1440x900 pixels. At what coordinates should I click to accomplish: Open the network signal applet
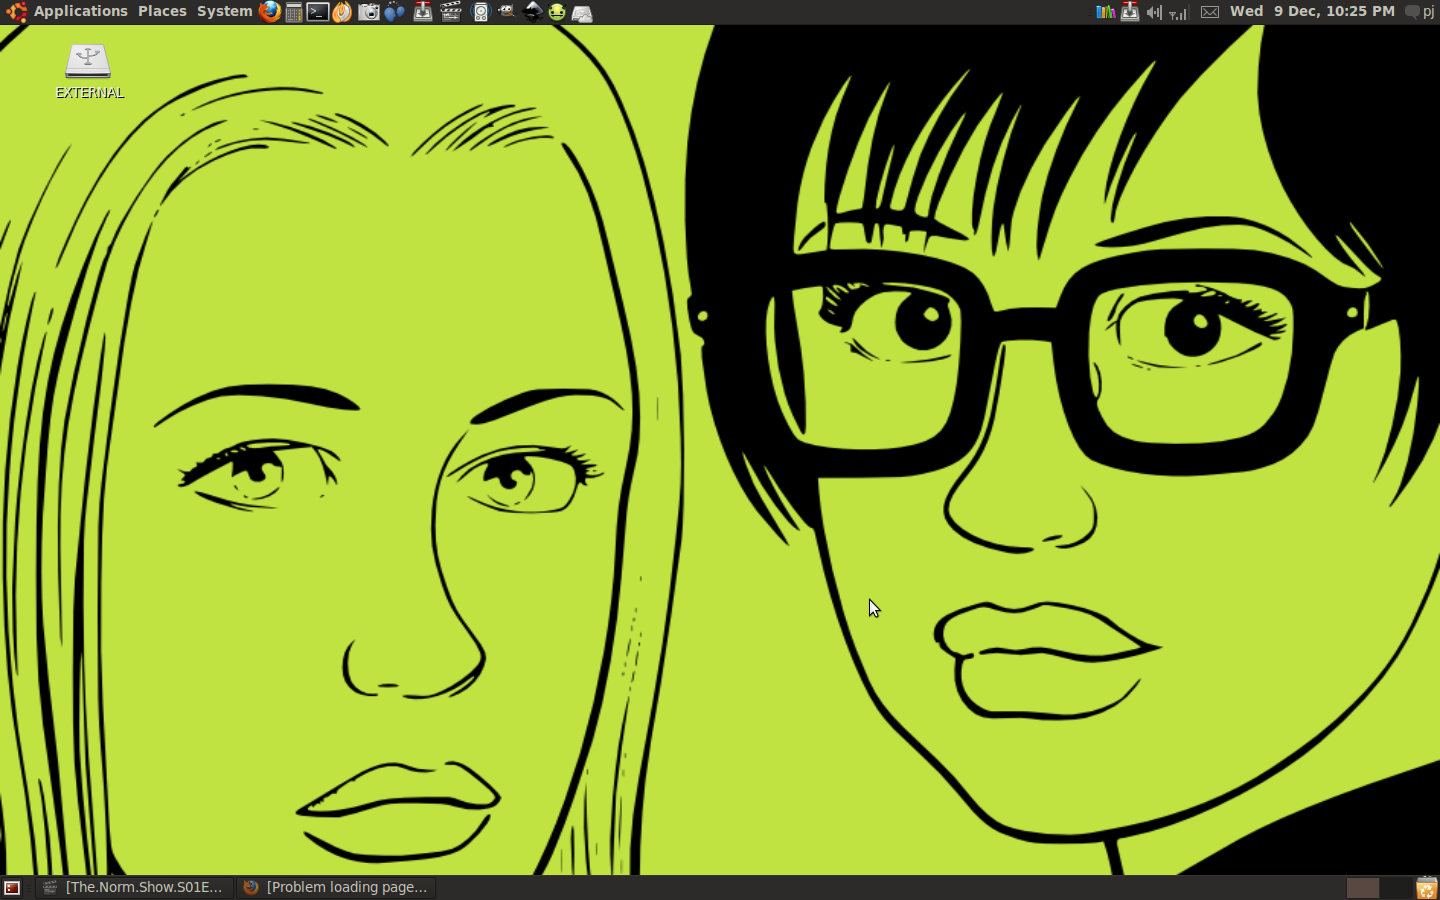coord(1179,12)
